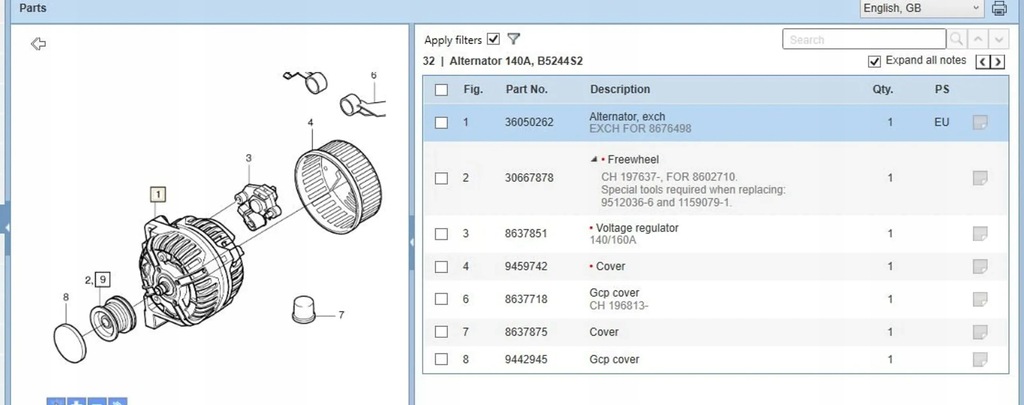Viewport: 1024px width, 405px height.
Task: Click callout number 4 in diagram
Action: [310, 122]
